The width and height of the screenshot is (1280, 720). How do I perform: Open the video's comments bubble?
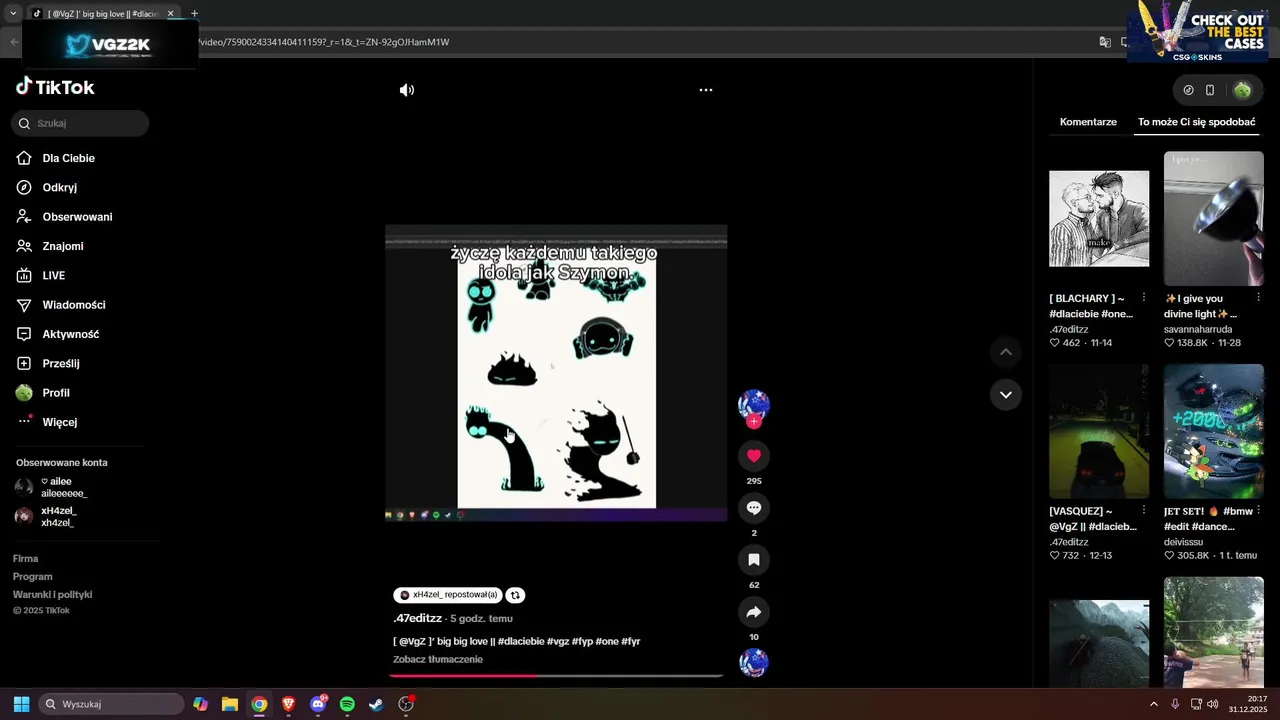pyautogui.click(x=754, y=508)
